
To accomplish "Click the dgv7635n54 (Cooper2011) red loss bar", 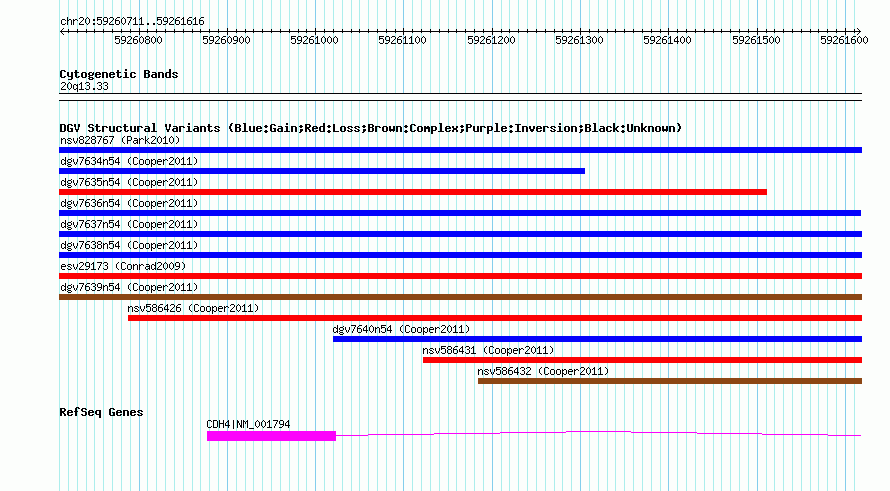I will (x=413, y=192).
